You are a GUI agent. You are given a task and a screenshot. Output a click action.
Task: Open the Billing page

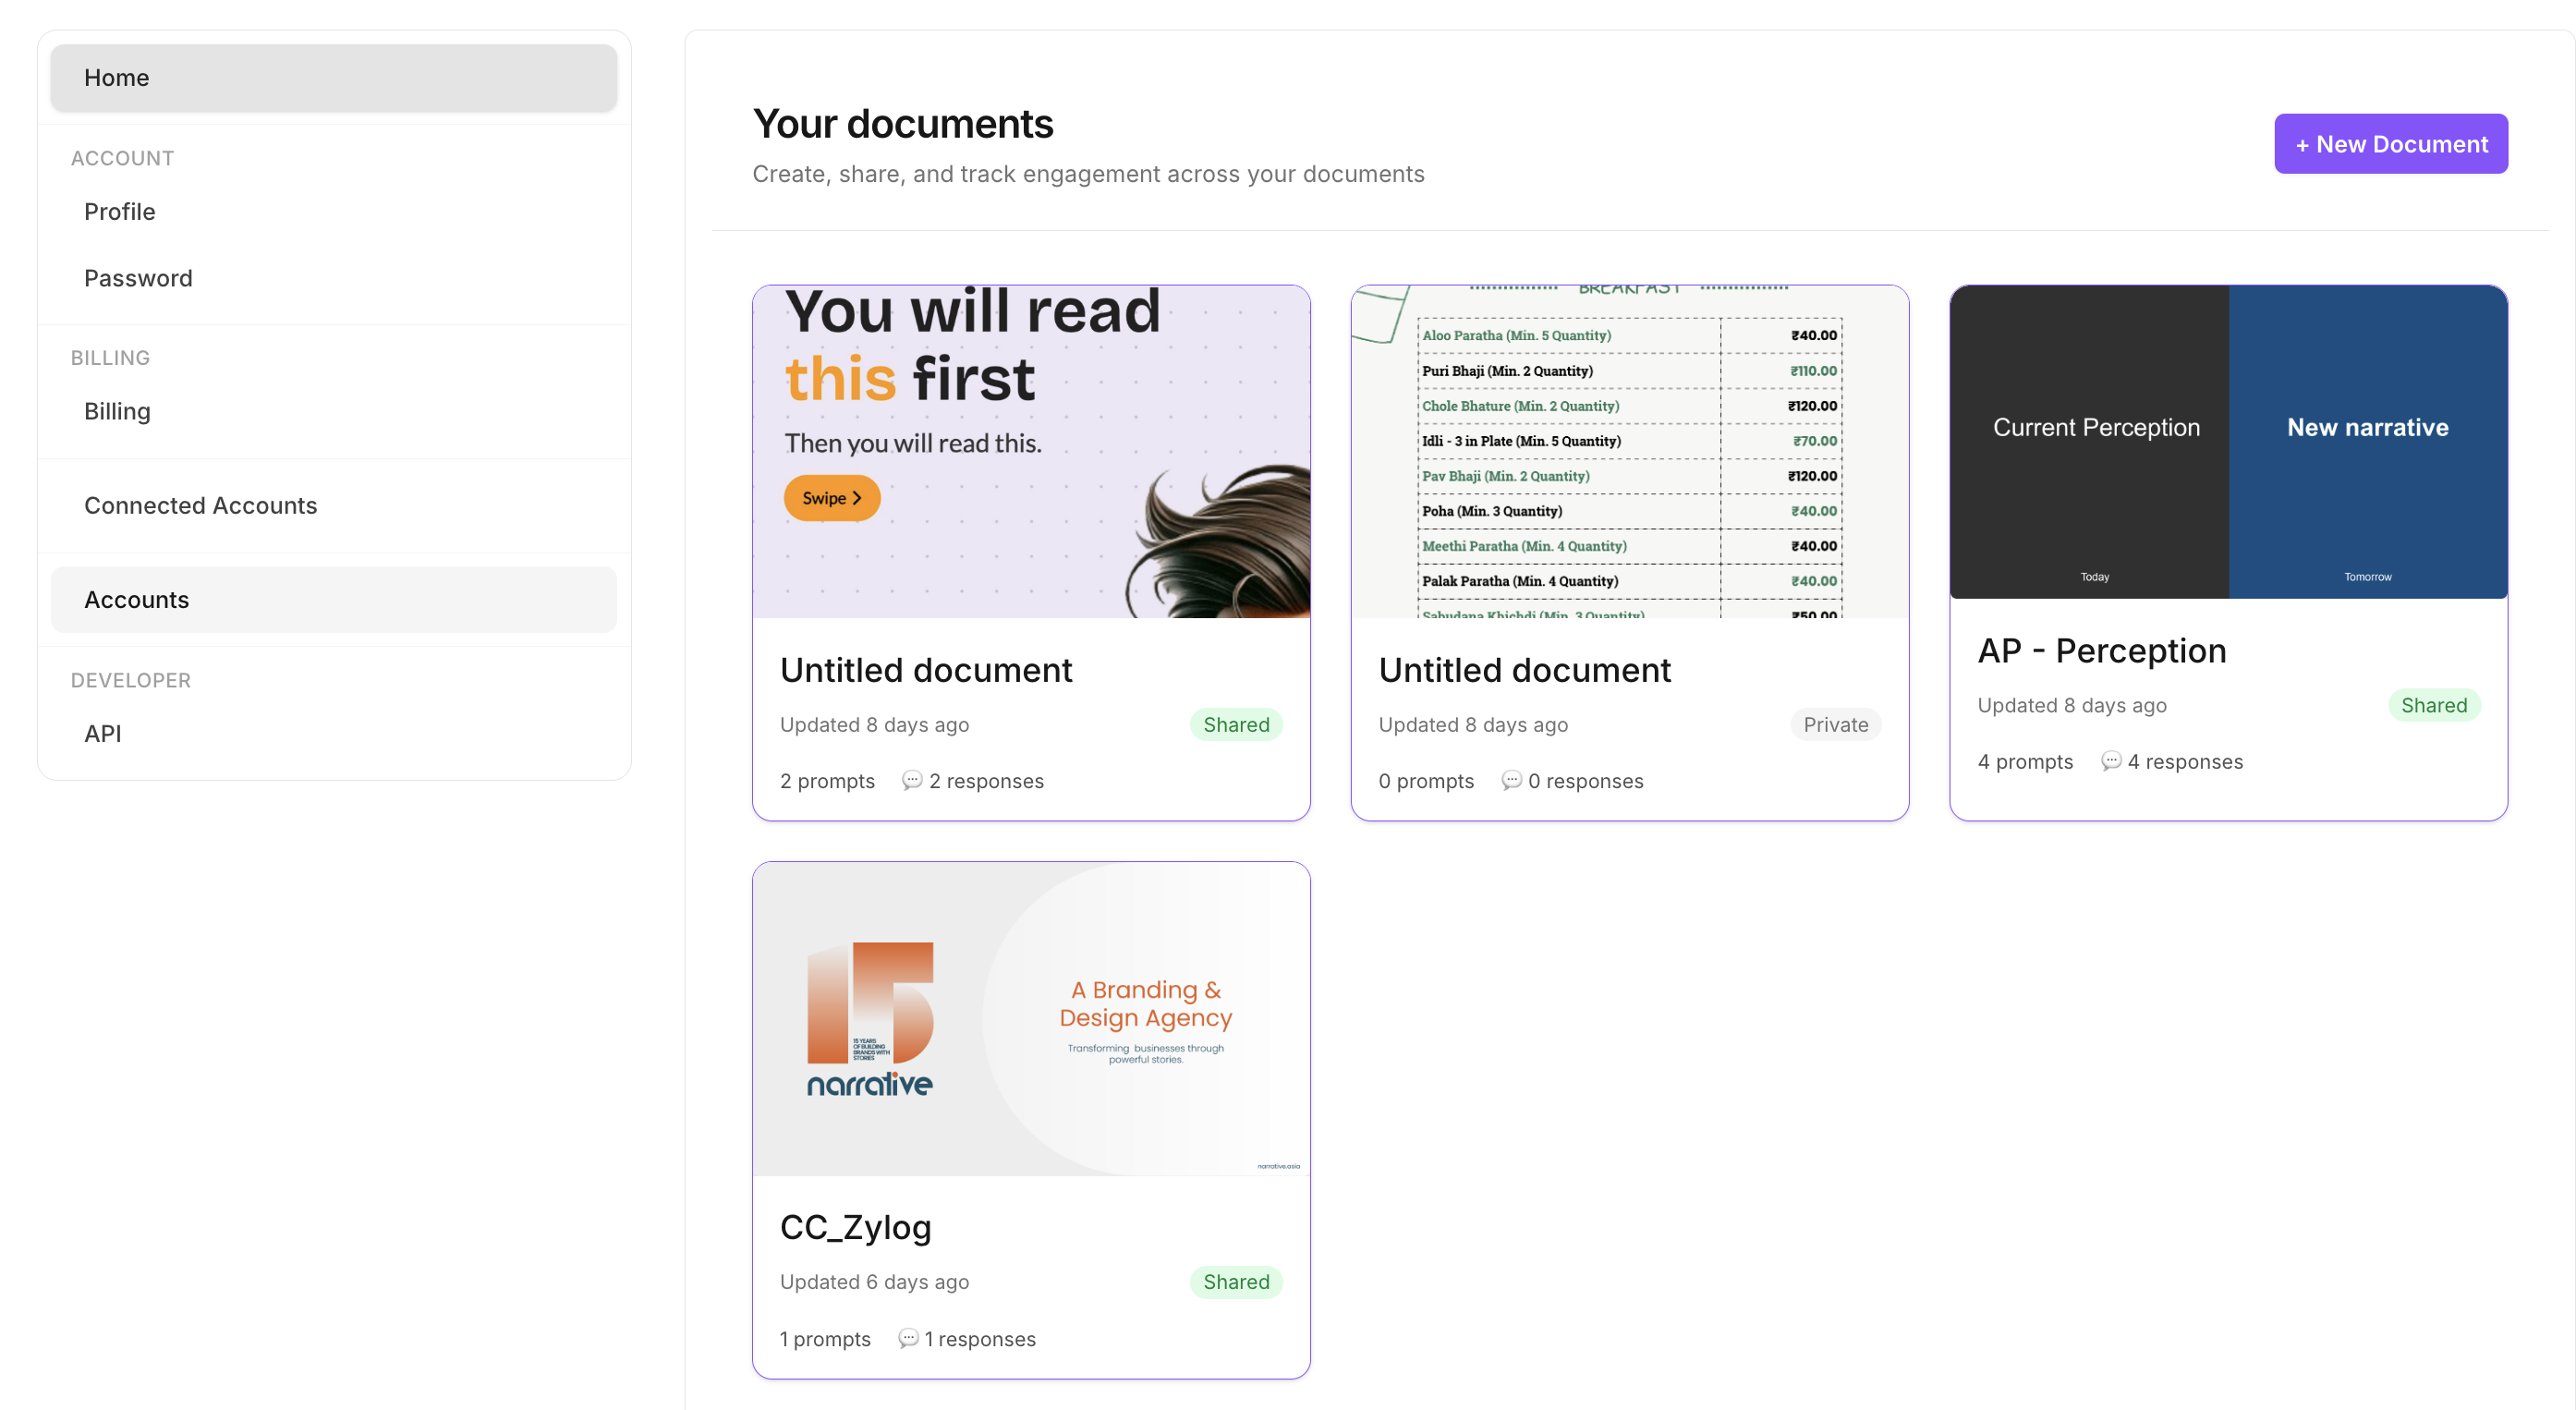pos(117,411)
